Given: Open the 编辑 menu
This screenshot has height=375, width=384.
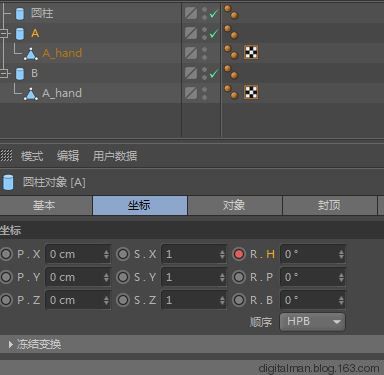Looking at the screenshot, I should [68, 156].
